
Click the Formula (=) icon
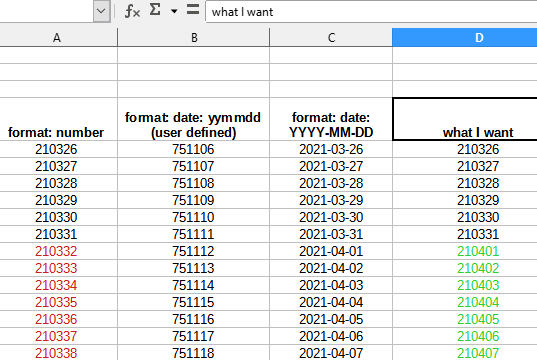pyautogui.click(x=193, y=10)
